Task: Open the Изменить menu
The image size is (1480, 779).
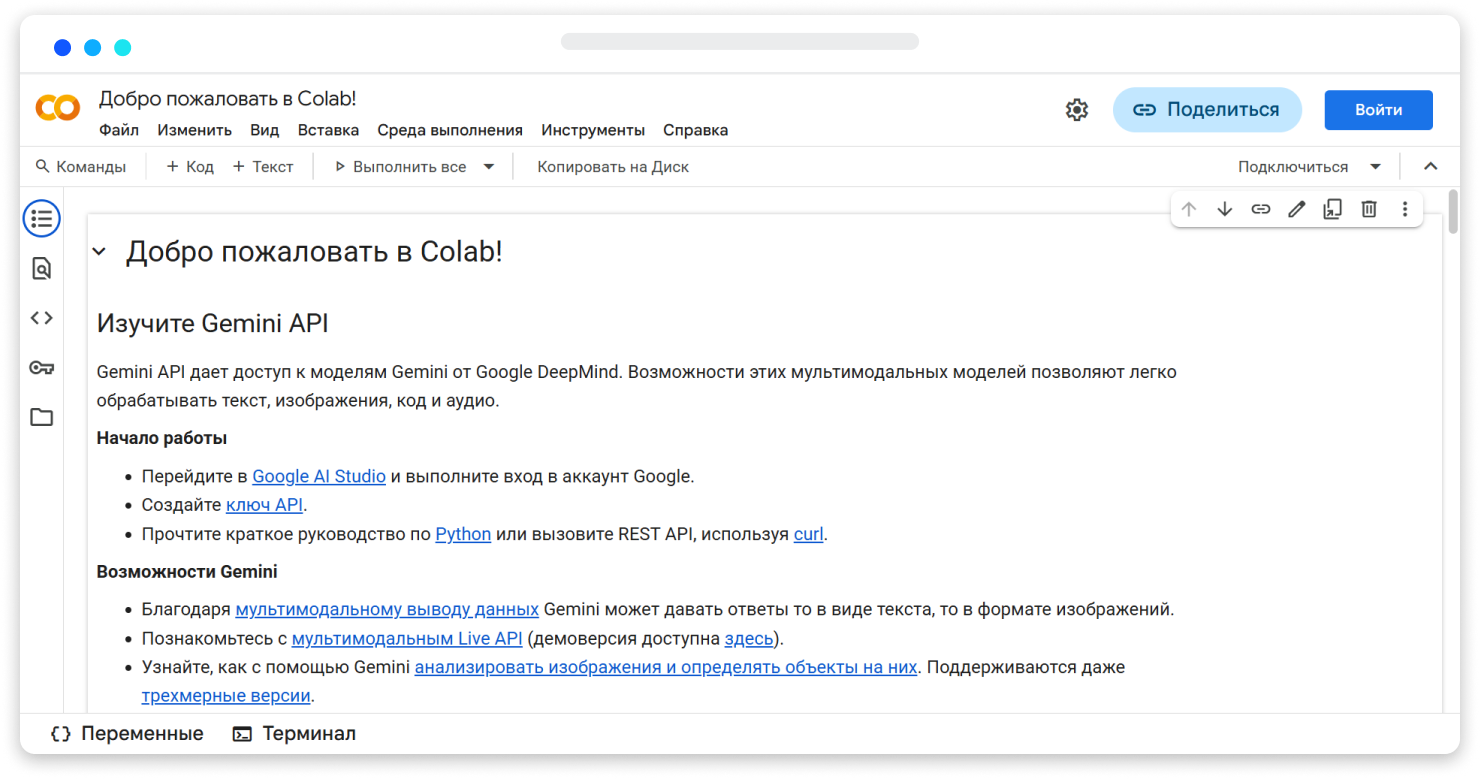Action: (194, 130)
